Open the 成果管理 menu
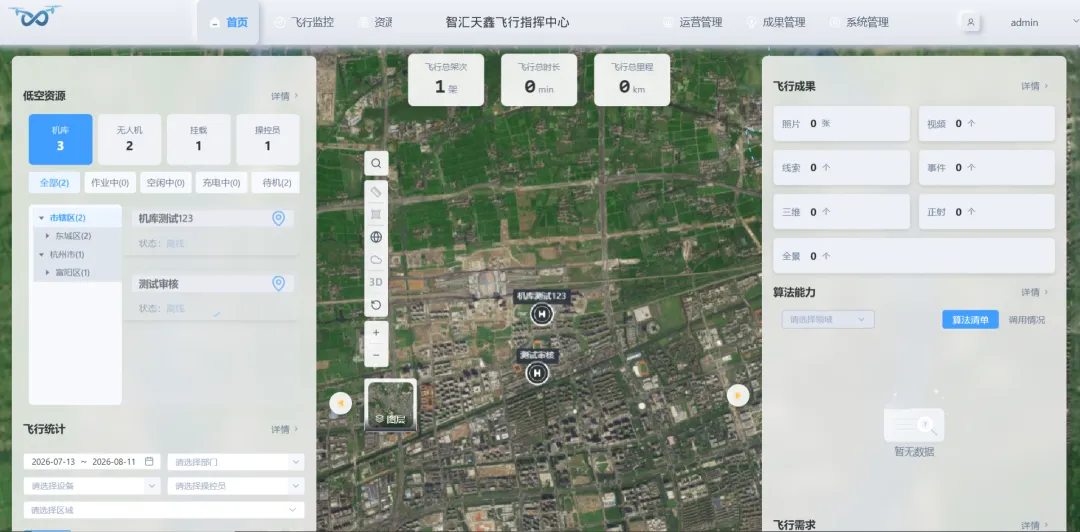 click(x=776, y=22)
